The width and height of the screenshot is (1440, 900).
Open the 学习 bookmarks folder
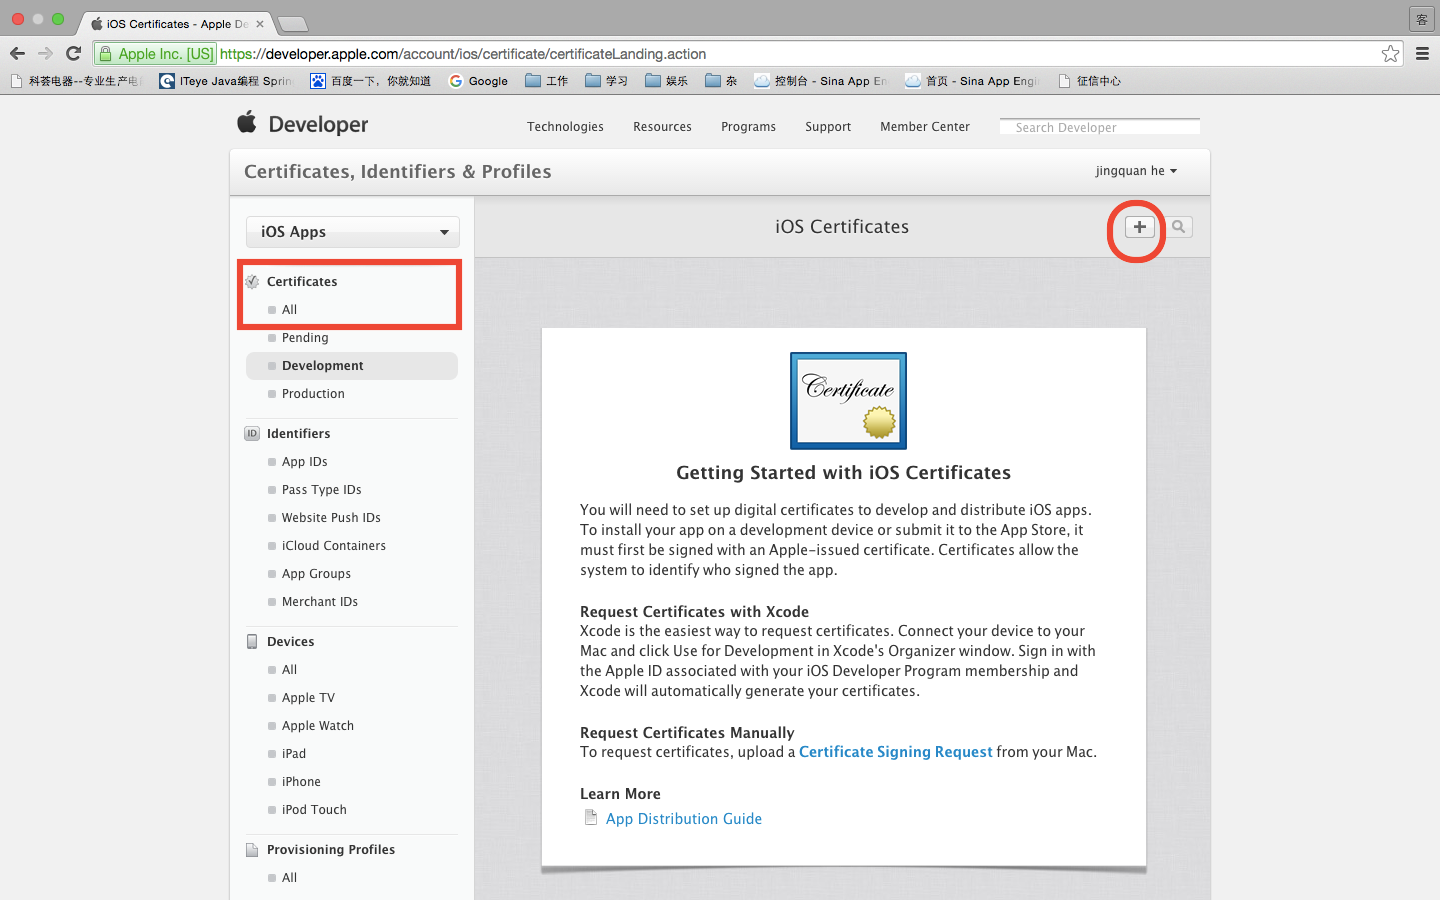click(606, 81)
